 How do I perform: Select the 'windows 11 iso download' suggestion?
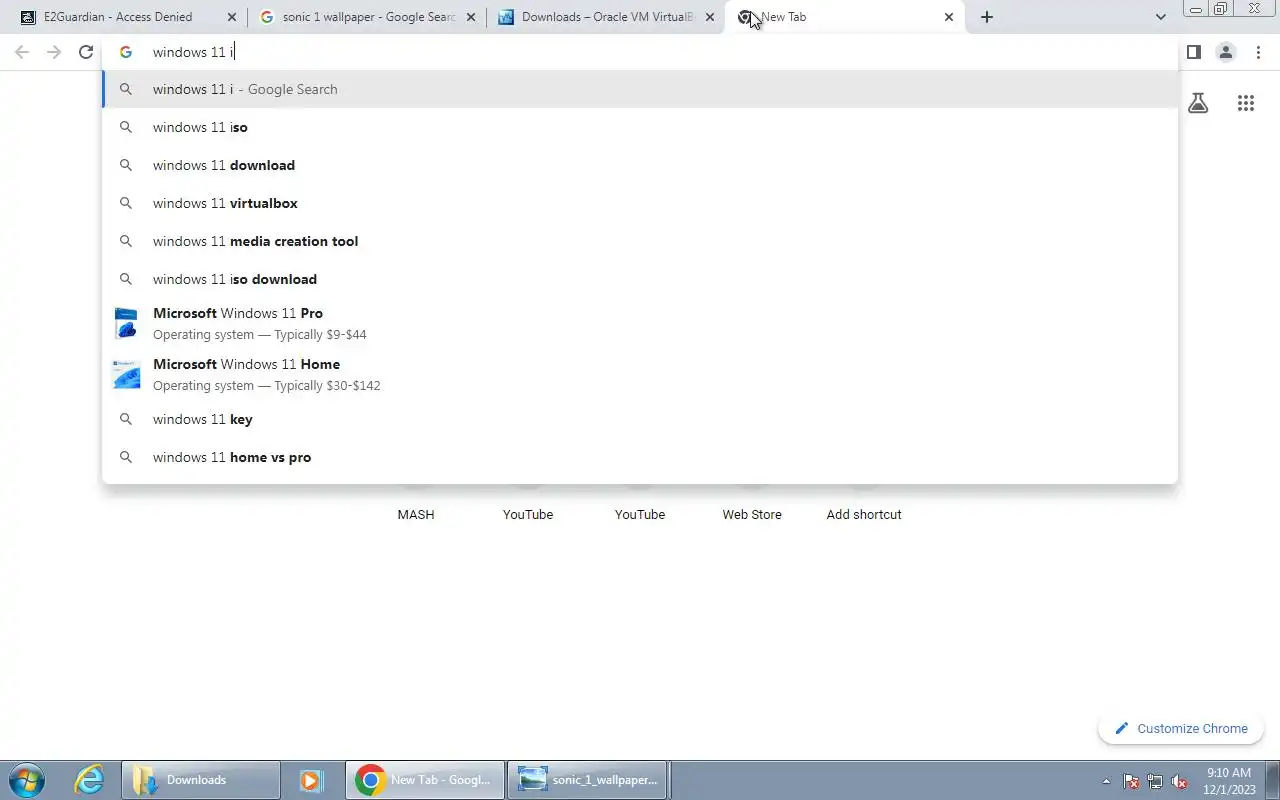[640, 279]
